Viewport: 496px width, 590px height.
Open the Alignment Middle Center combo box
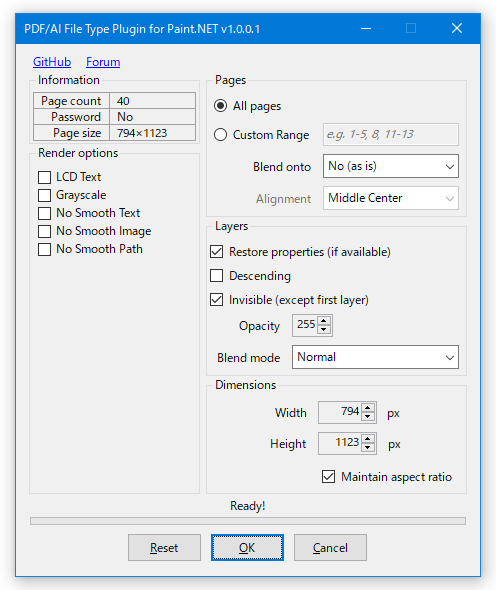(391, 198)
